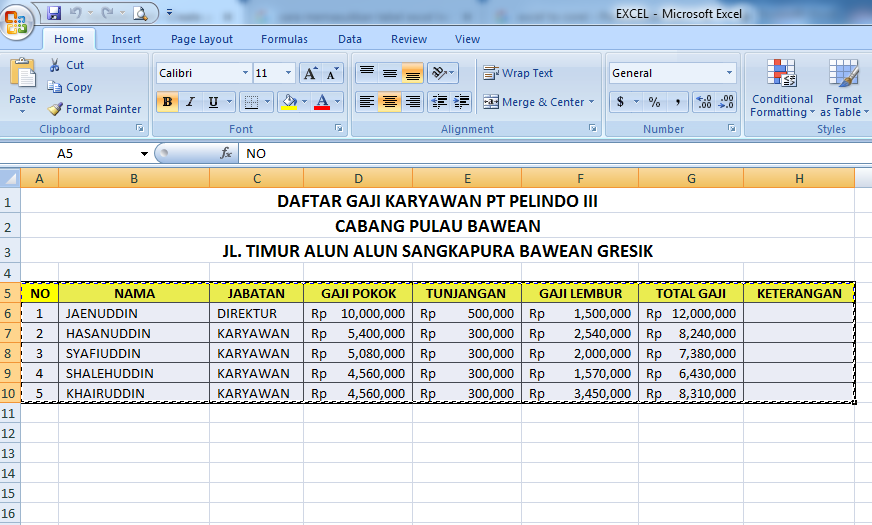The image size is (872, 525).
Task: Click the Office Button logo
Action: (17, 23)
